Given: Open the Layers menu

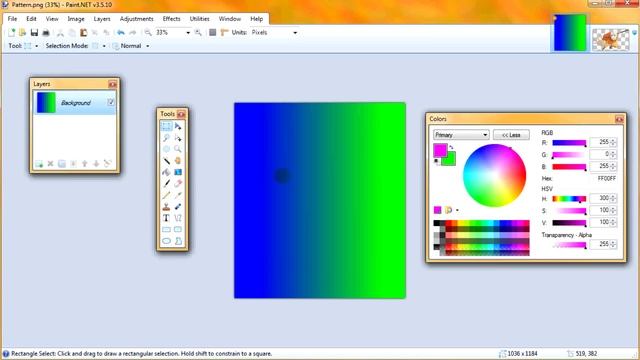Looking at the screenshot, I should tap(102, 19).
